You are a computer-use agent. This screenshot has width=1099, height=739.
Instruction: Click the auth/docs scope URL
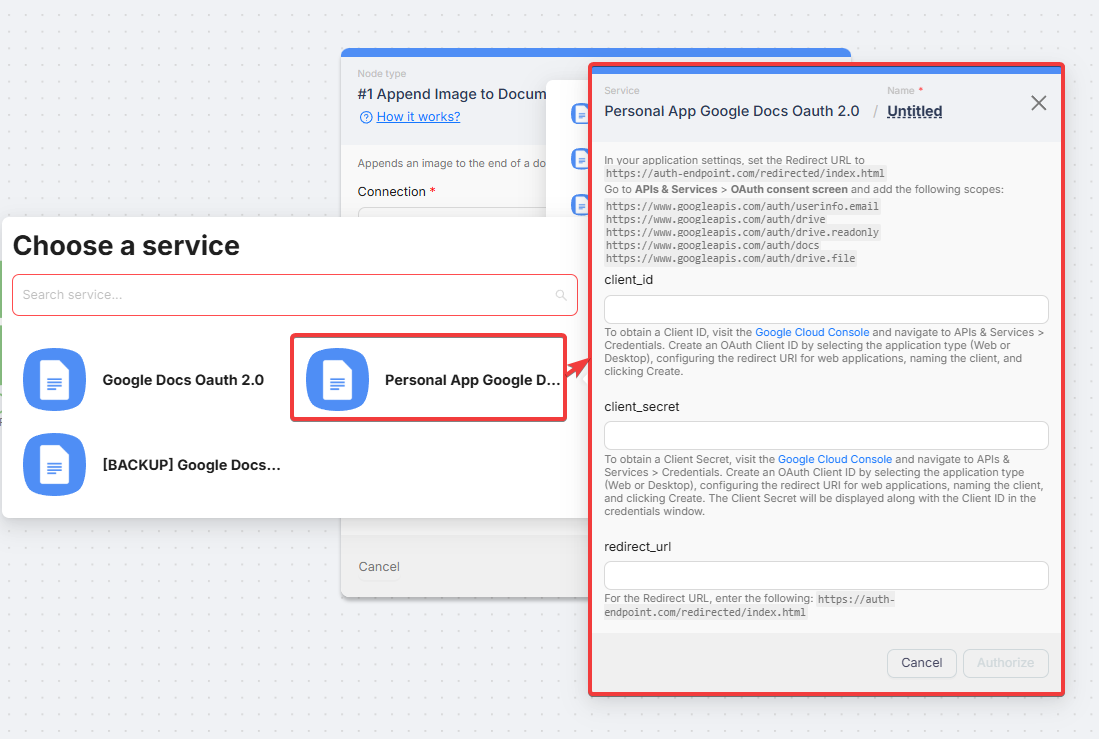[712, 245]
